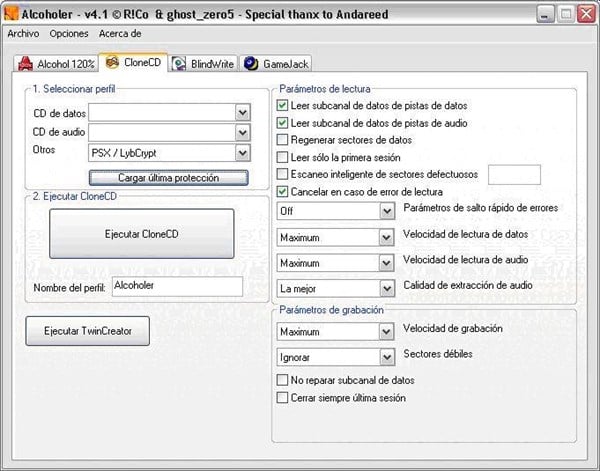Image resolution: width=600 pixels, height=471 pixels.
Task: Uncheck Leer subcanal de pistas de audio
Action: (x=282, y=123)
